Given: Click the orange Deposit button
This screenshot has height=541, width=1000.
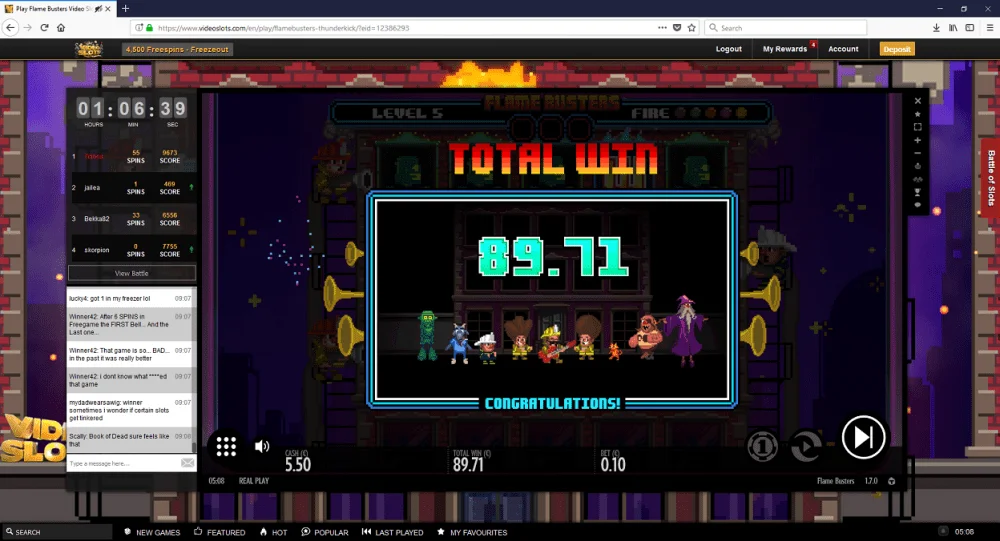Looking at the screenshot, I should (897, 49).
